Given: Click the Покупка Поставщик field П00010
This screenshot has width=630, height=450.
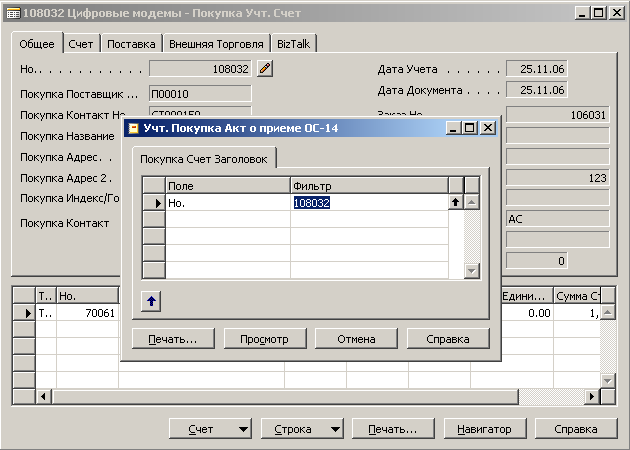Looking at the screenshot, I should tap(200, 94).
